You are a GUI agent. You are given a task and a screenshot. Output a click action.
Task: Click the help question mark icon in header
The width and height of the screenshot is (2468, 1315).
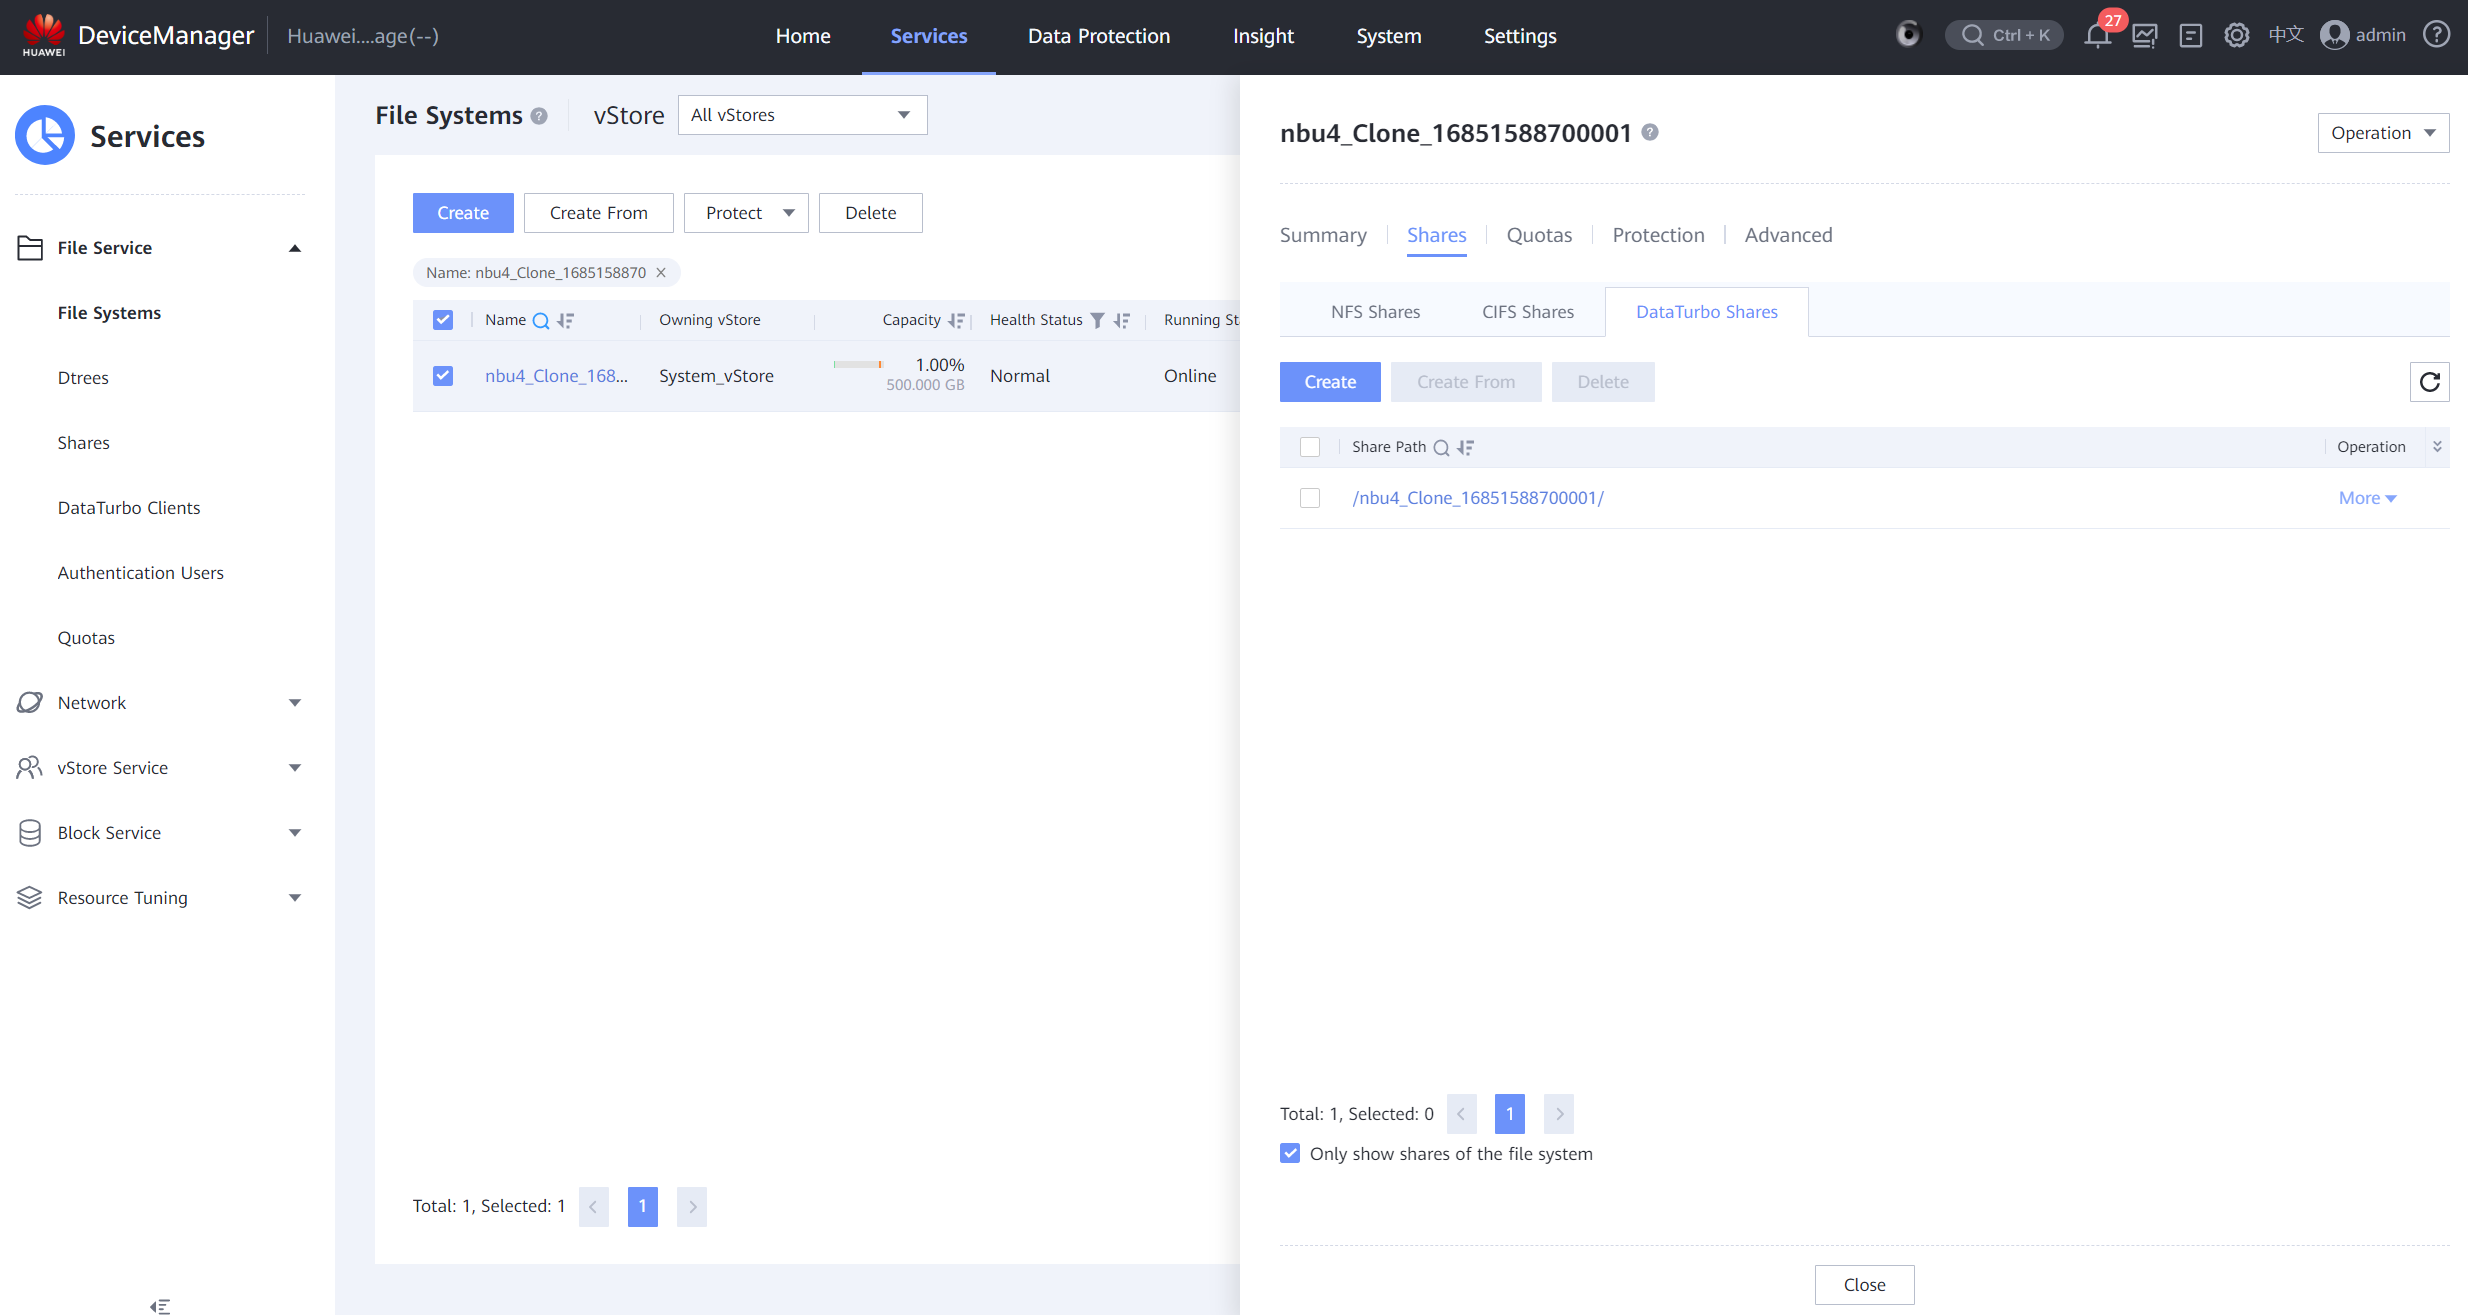[2436, 35]
